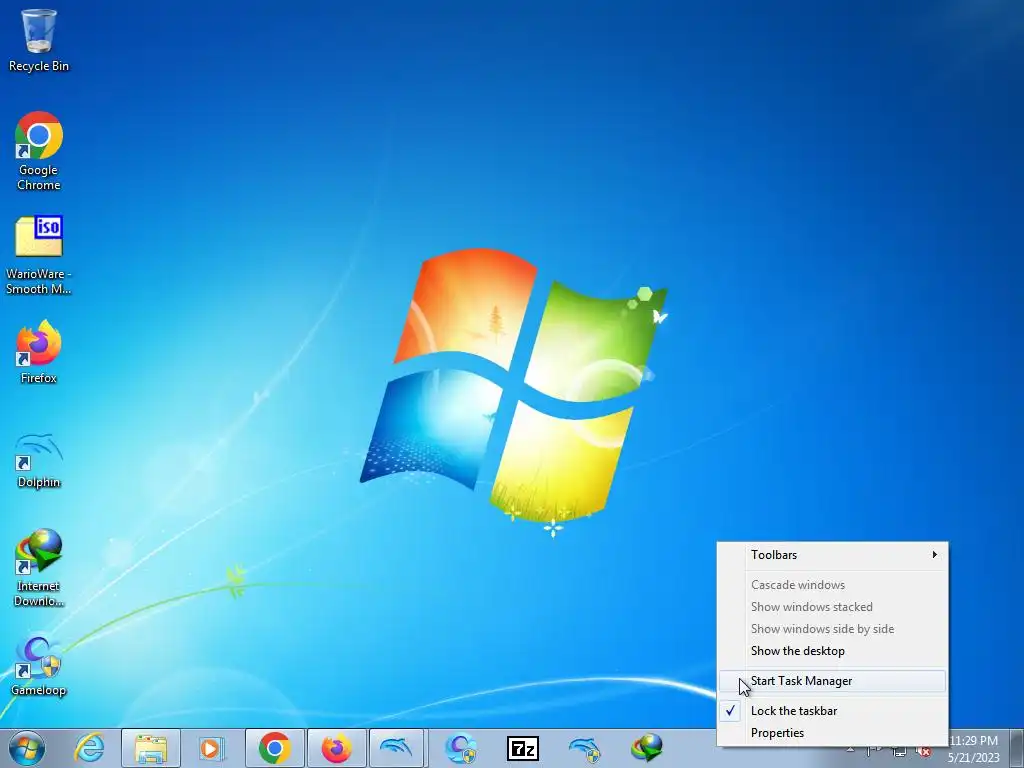Launch Internet Explorer from the taskbar
This screenshot has width=1024, height=768.
tap(89, 748)
